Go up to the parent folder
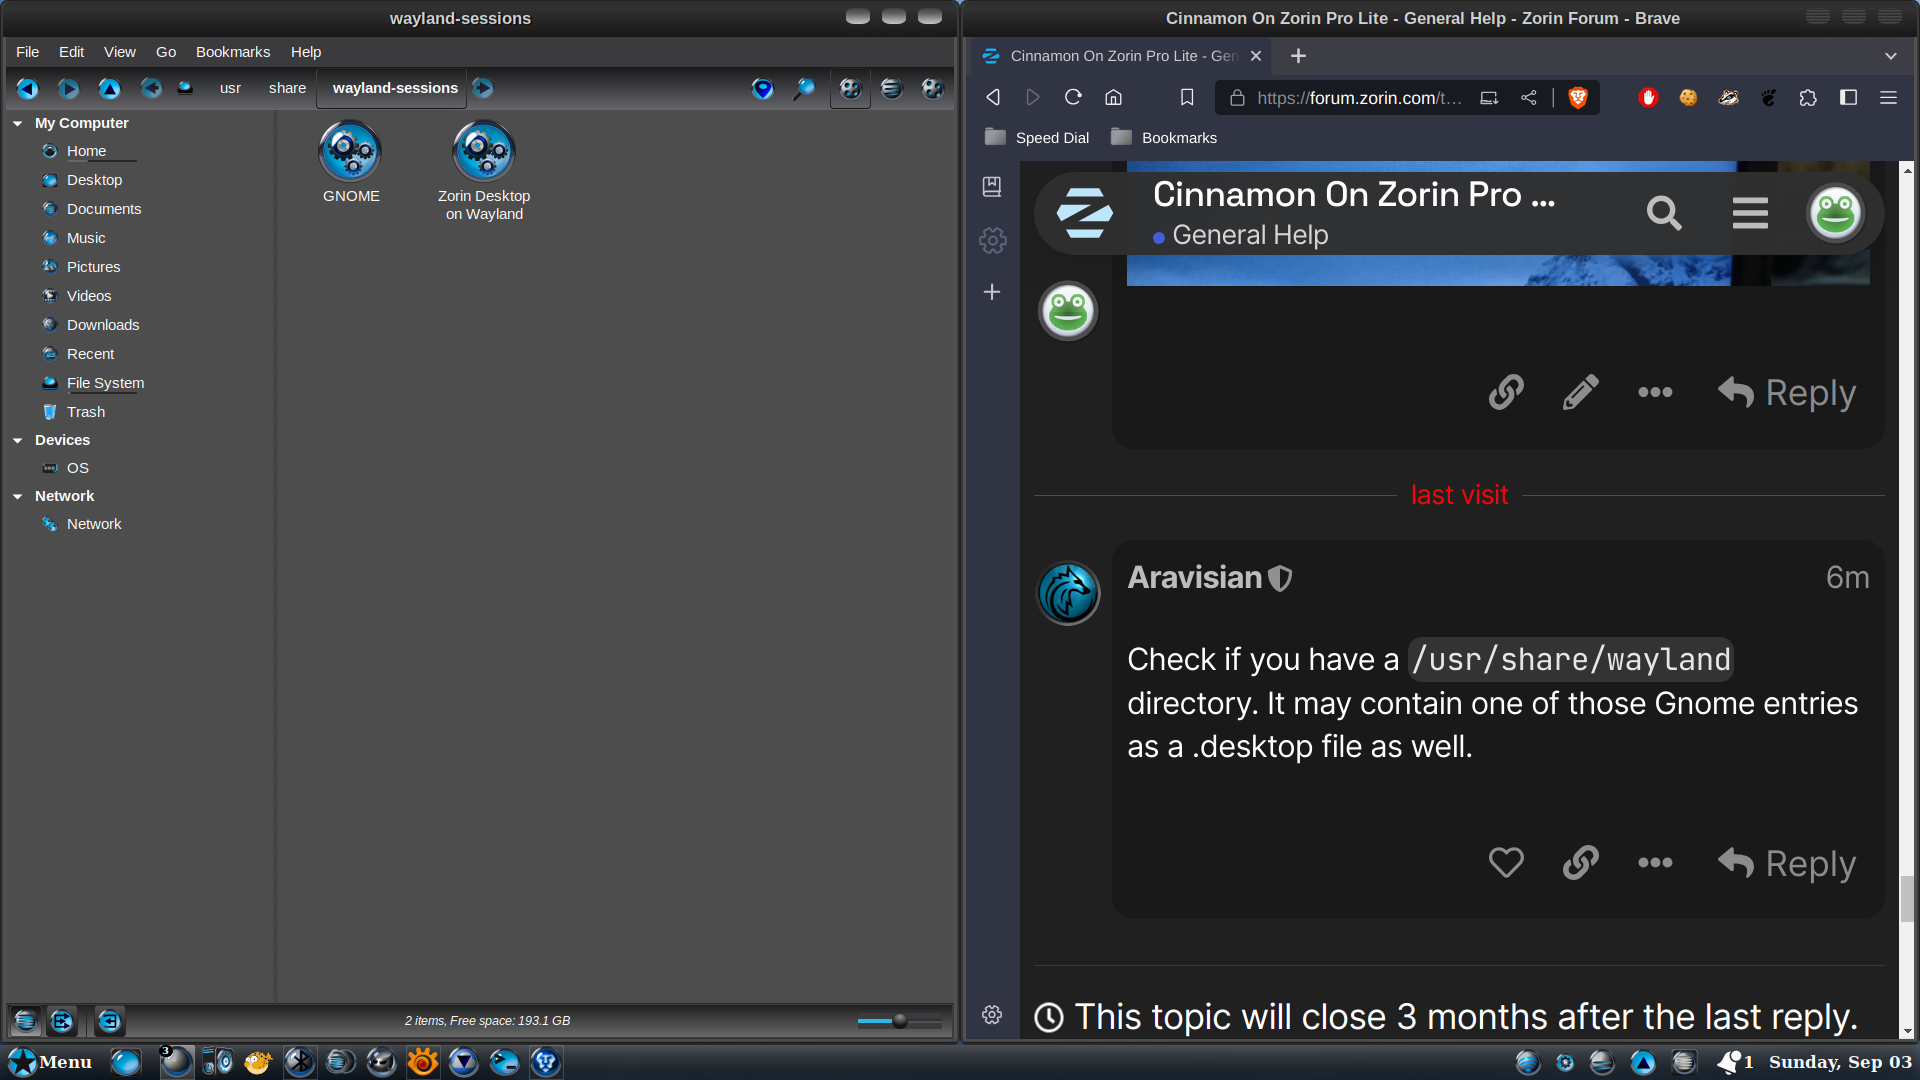The height and width of the screenshot is (1080, 1920). coord(109,88)
